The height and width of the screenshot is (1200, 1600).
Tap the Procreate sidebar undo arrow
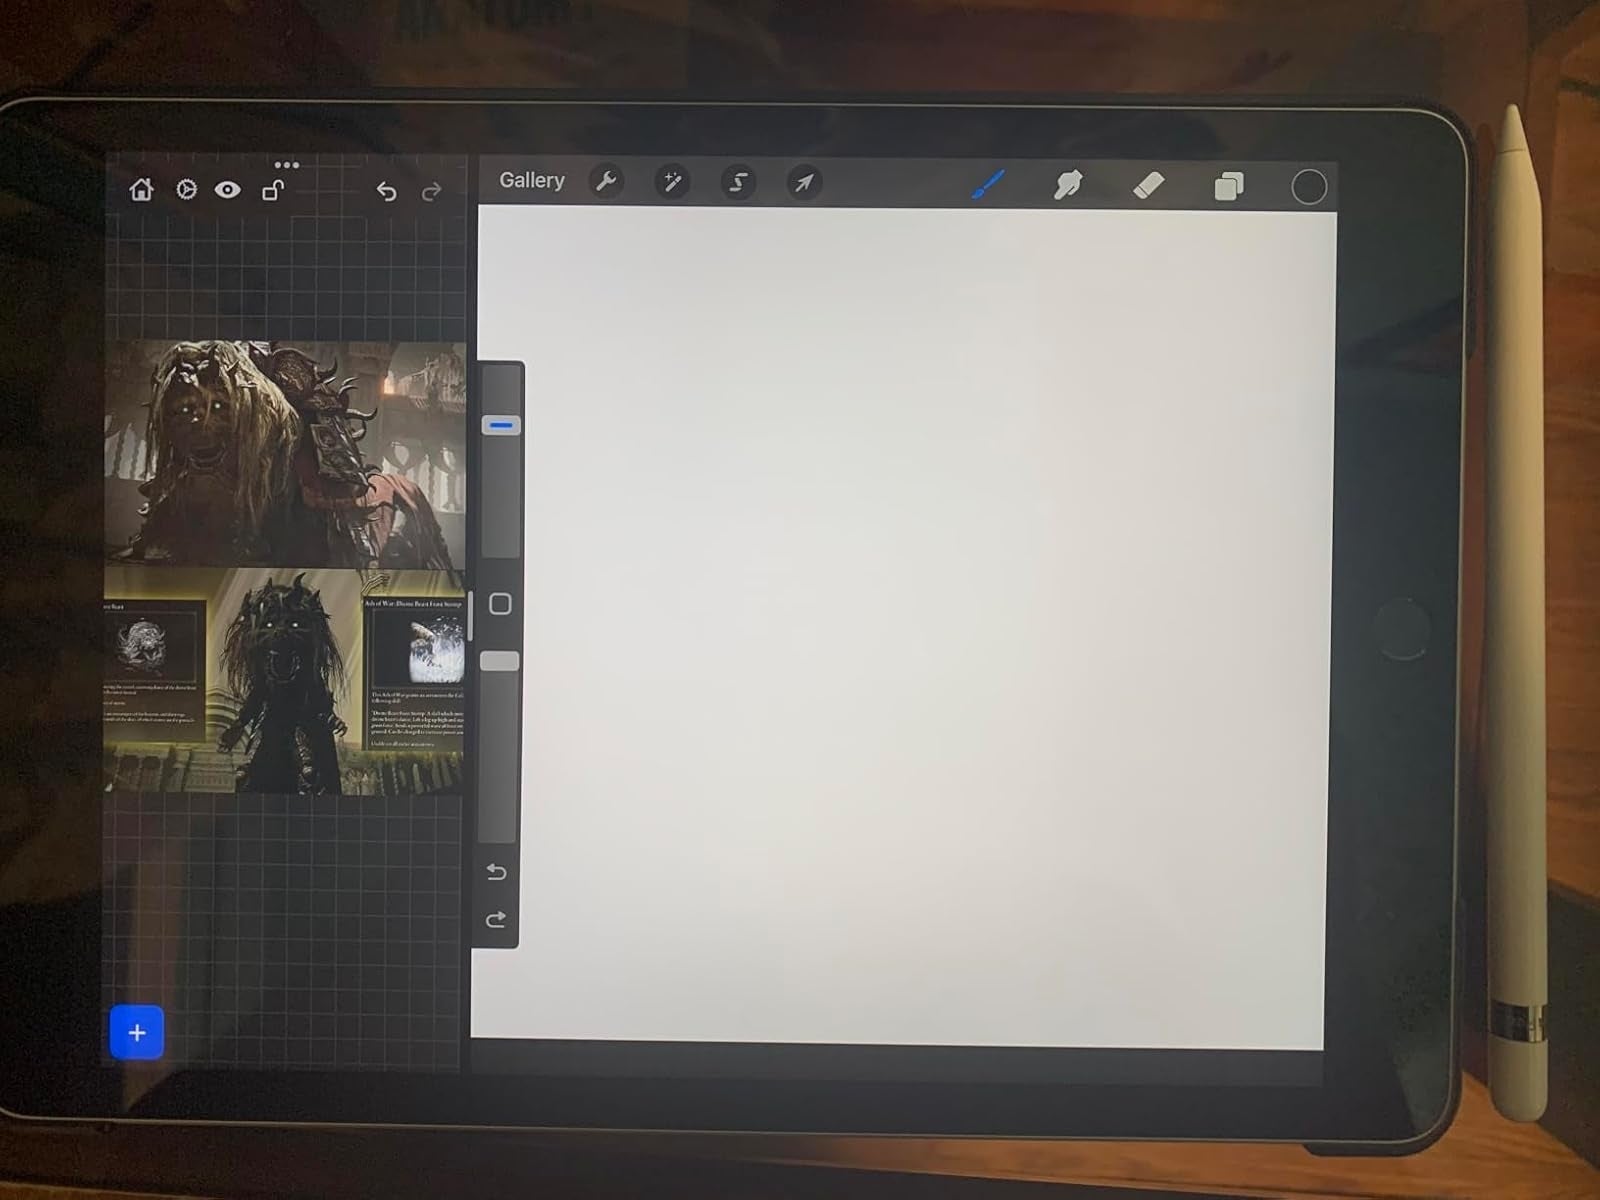[496, 873]
